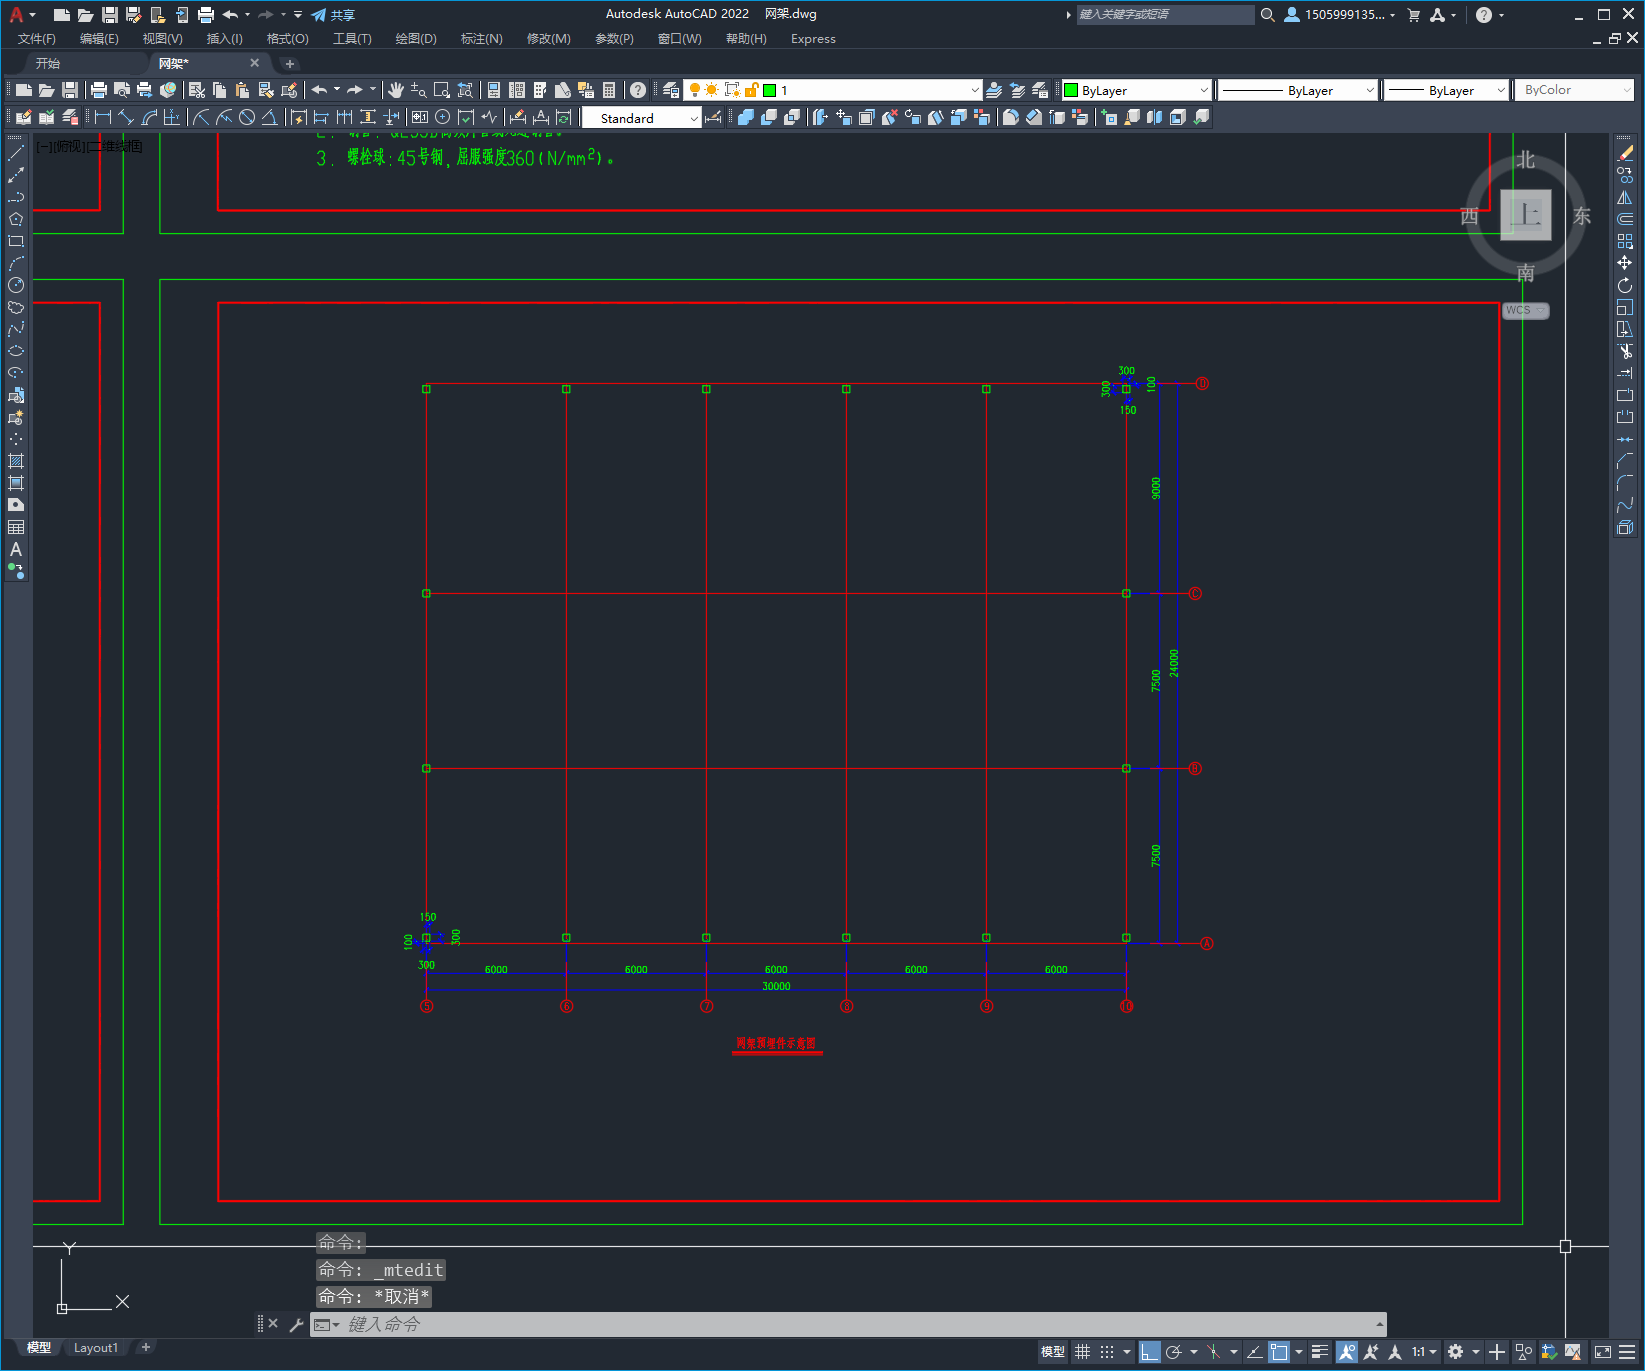Select the Erase tool in modify toolbar

point(1625,153)
